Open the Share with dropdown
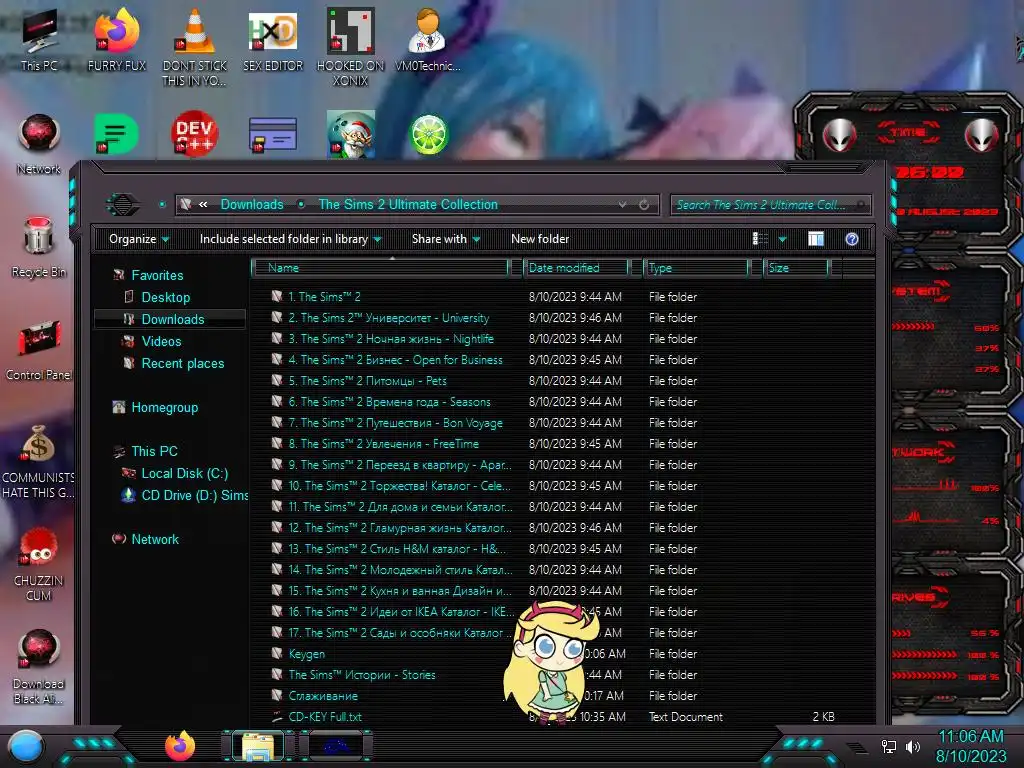Screen dimensions: 1024x768 pyautogui.click(x=446, y=239)
